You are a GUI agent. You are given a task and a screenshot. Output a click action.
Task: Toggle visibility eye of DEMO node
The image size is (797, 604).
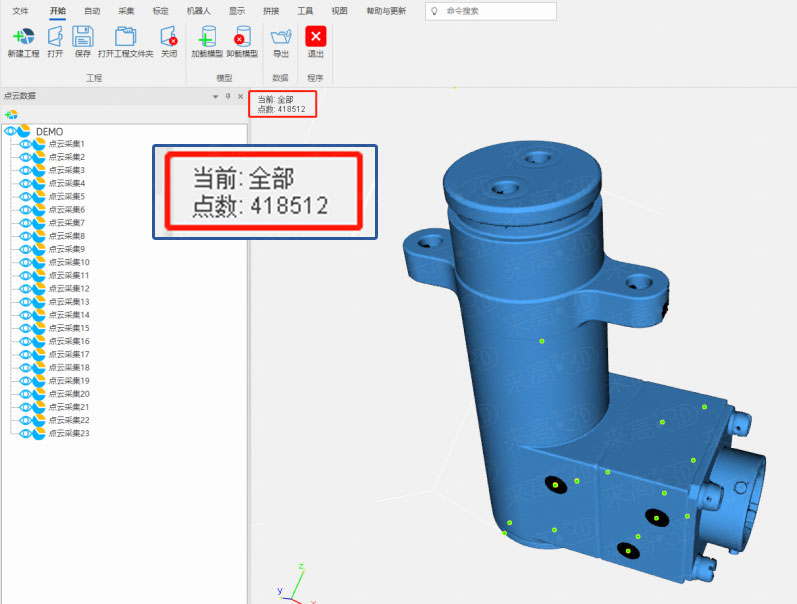pyautogui.click(x=11, y=131)
